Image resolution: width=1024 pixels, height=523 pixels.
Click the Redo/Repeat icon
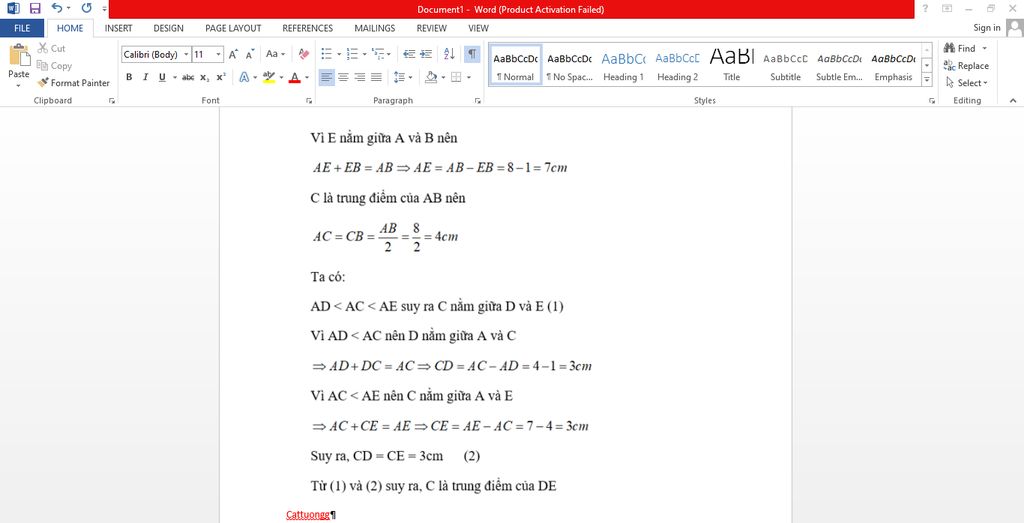click(x=87, y=8)
